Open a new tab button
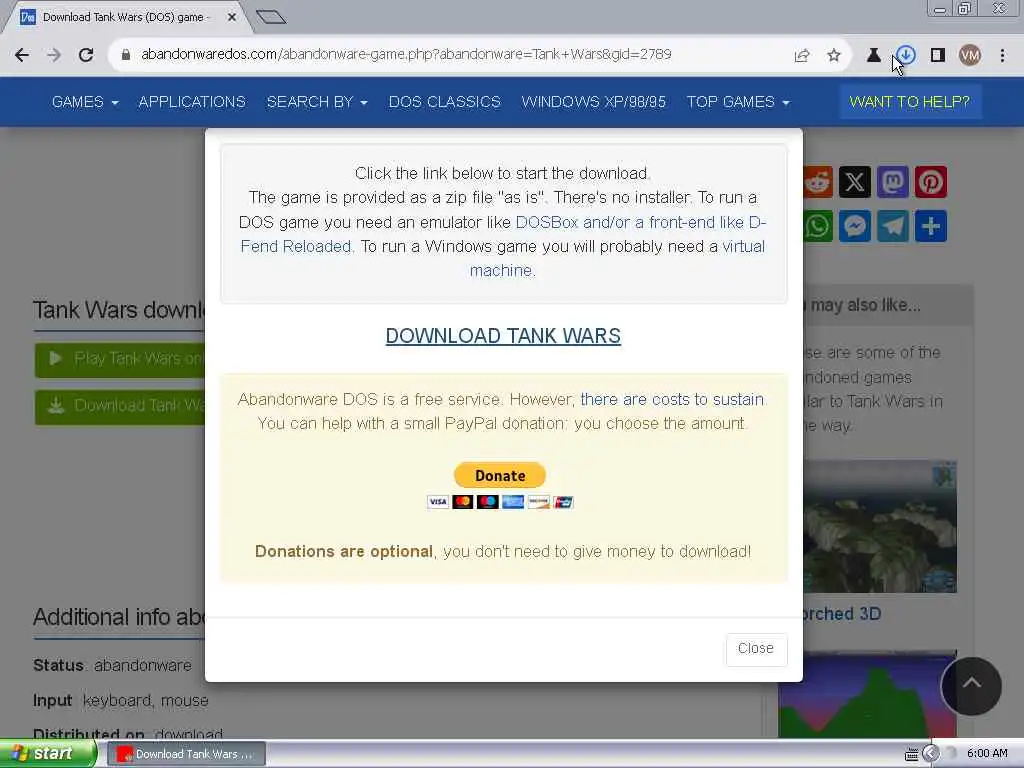This screenshot has width=1024, height=768. (271, 17)
